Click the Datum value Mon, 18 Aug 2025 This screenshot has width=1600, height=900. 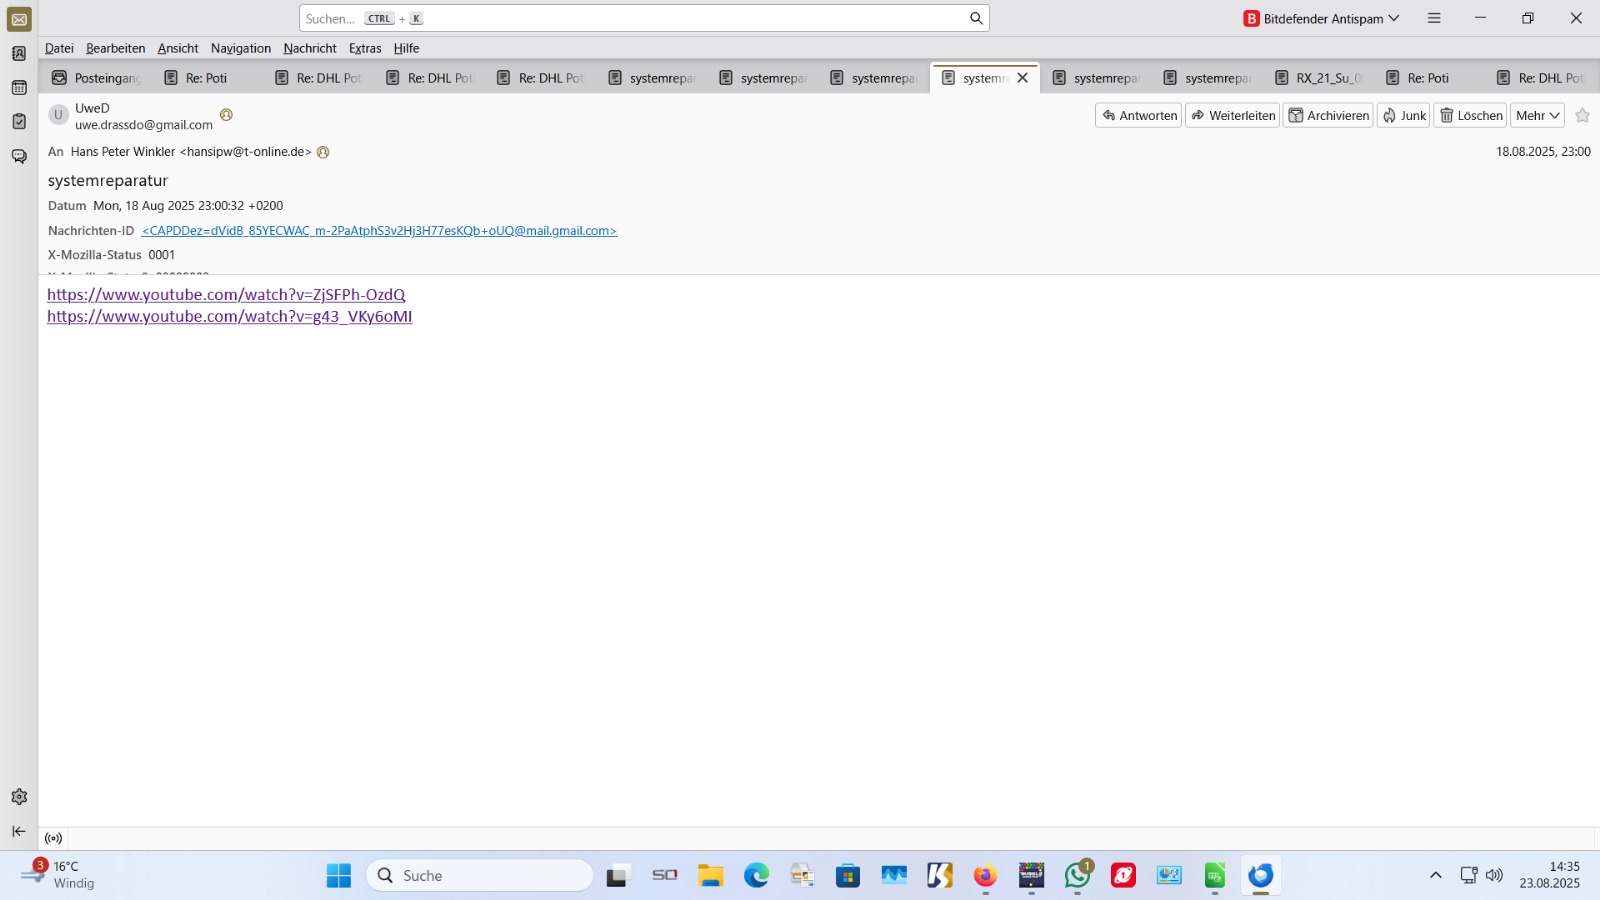(x=188, y=206)
